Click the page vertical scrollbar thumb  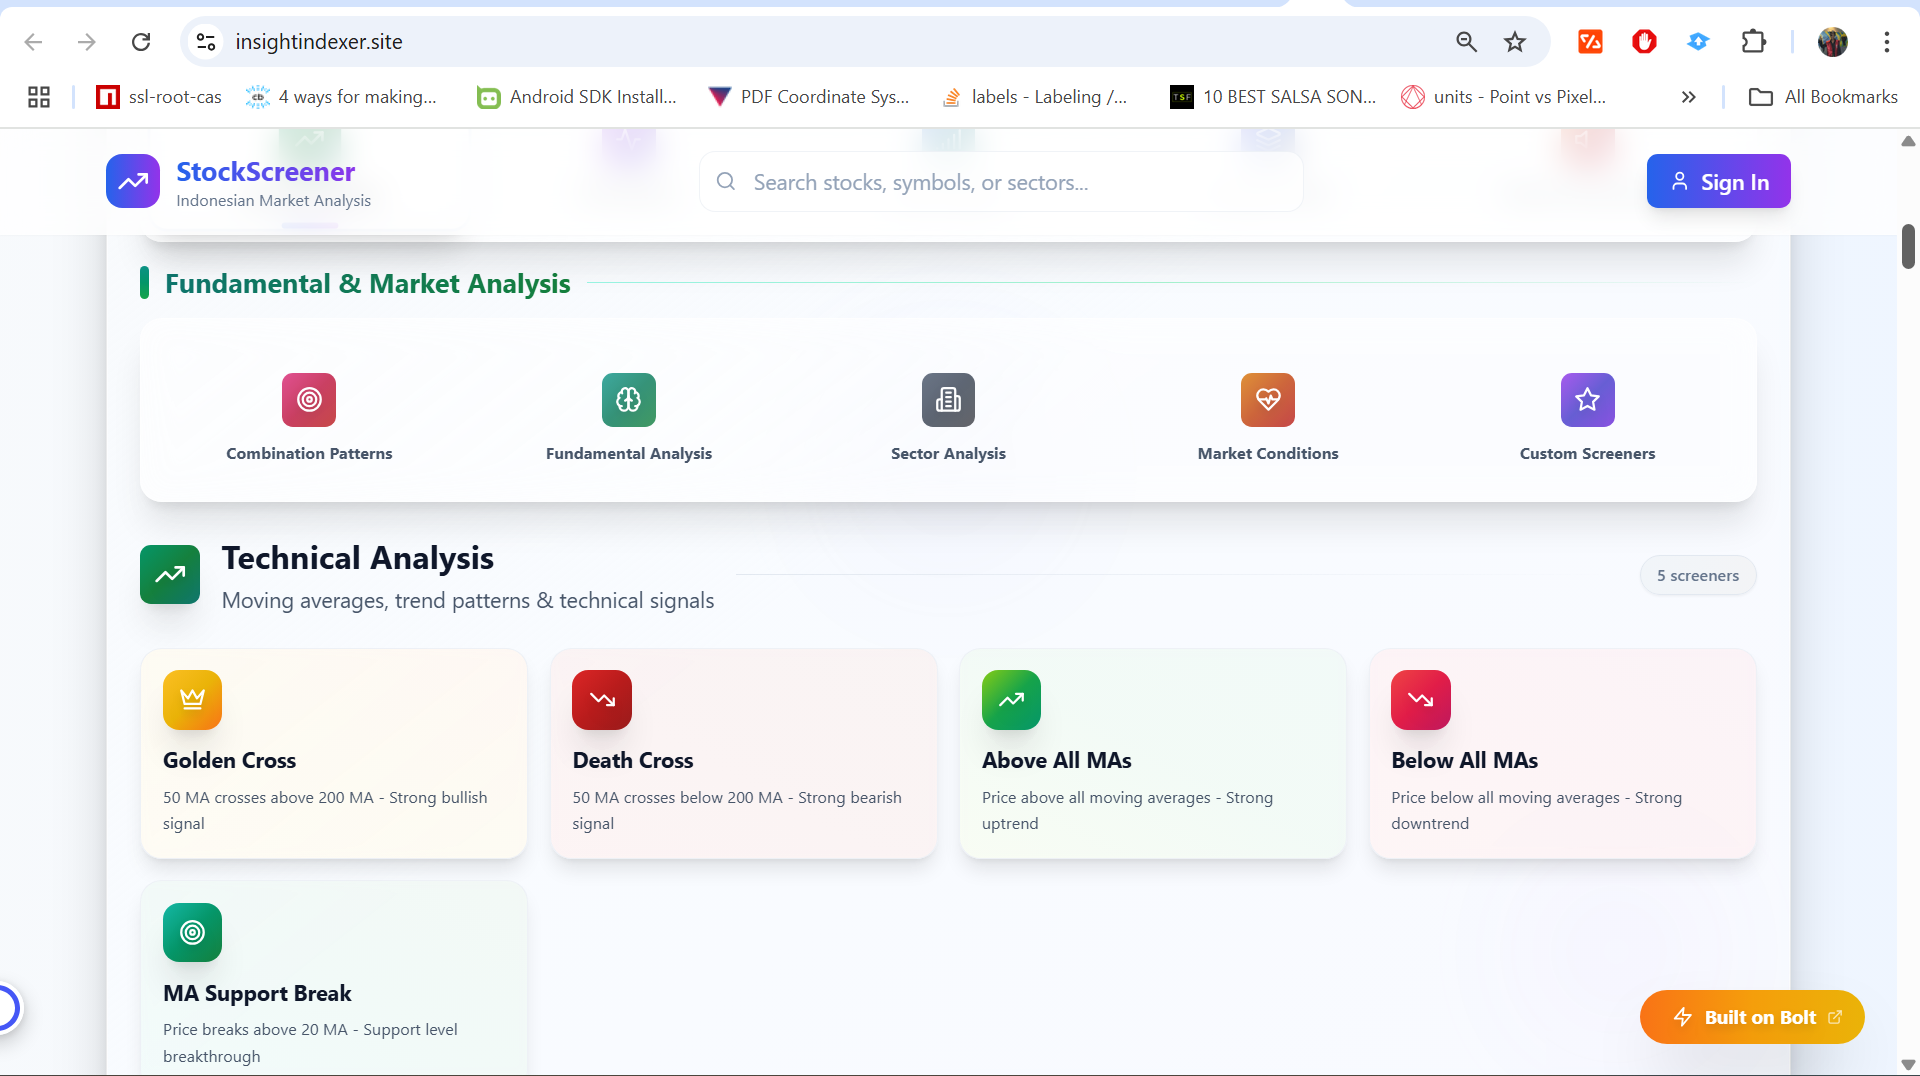click(x=1908, y=246)
